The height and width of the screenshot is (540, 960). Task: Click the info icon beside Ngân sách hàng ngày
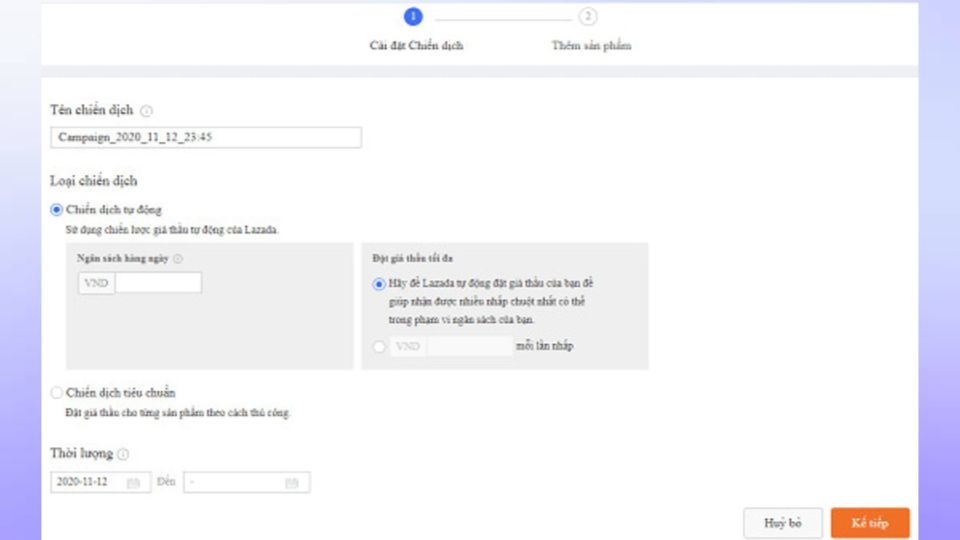pyautogui.click(x=178, y=258)
